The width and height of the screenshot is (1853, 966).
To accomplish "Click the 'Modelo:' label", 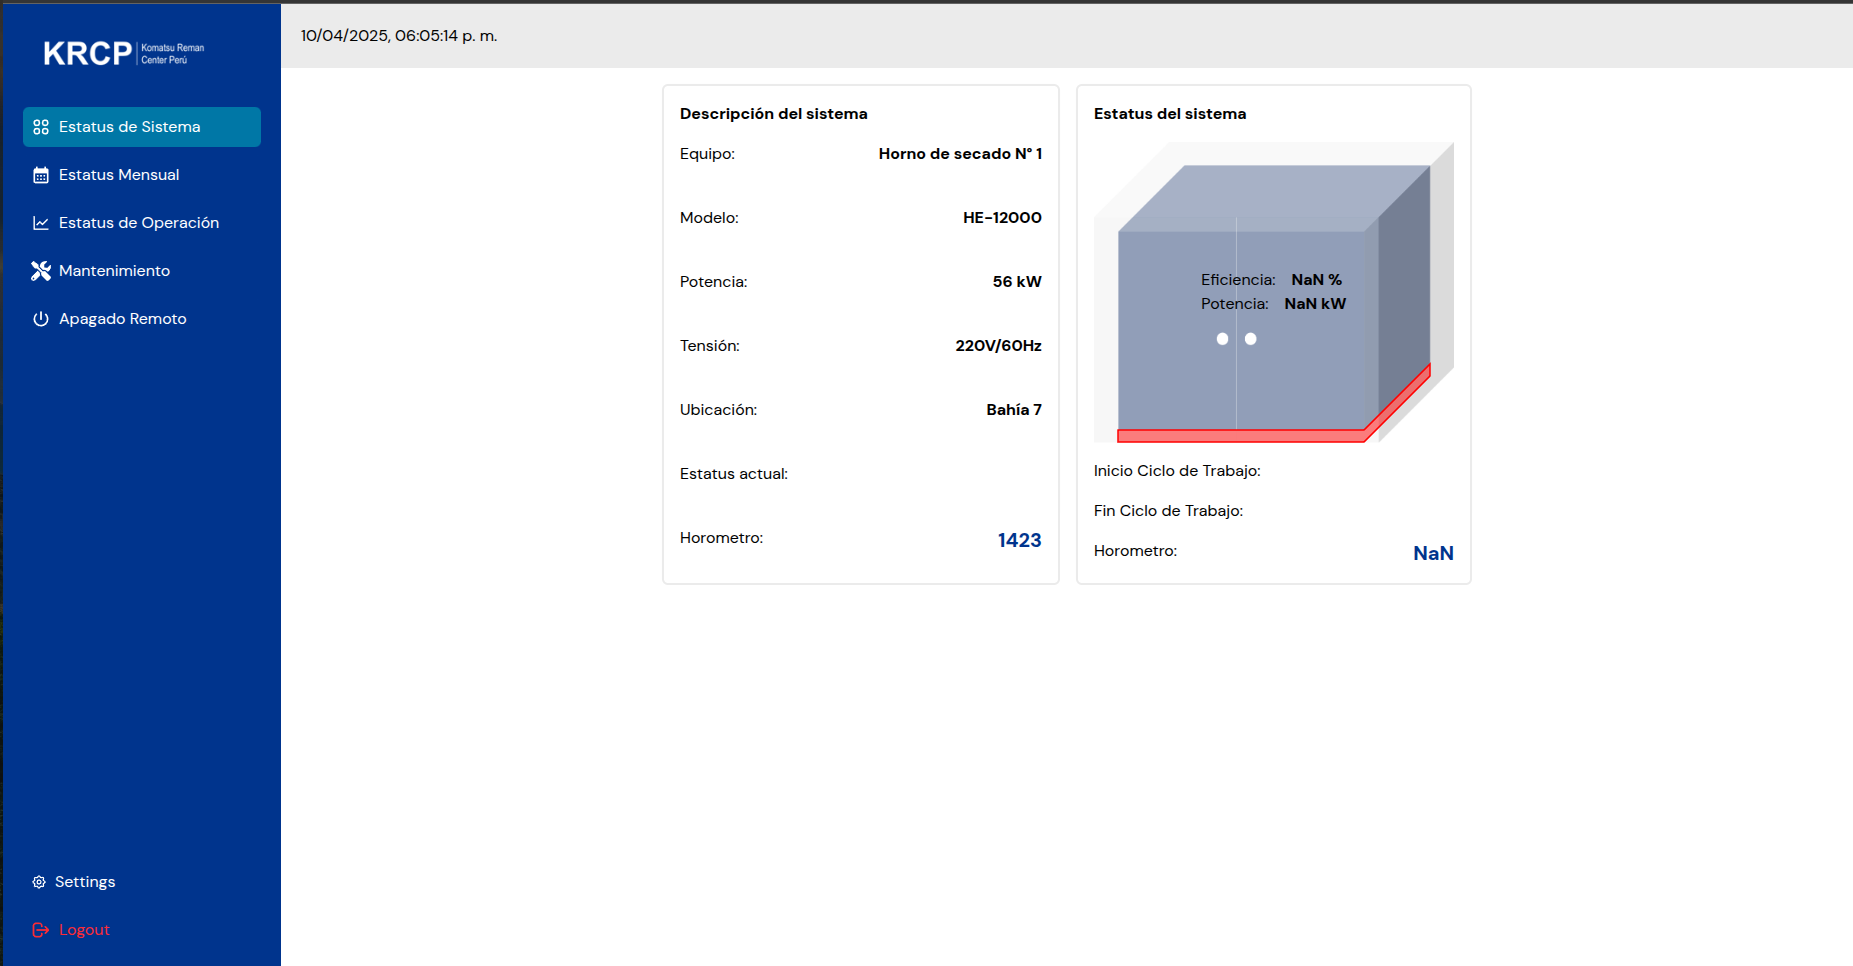I will (709, 218).
